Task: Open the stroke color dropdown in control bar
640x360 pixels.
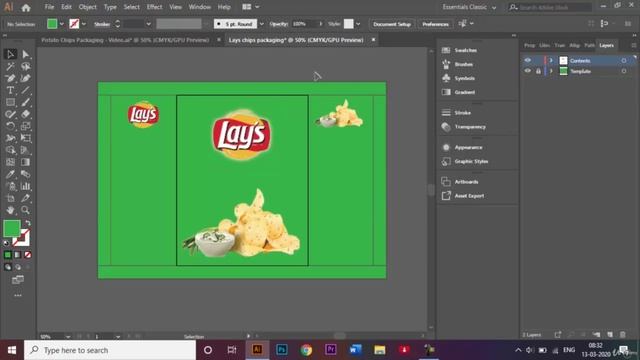Action: (x=84, y=24)
